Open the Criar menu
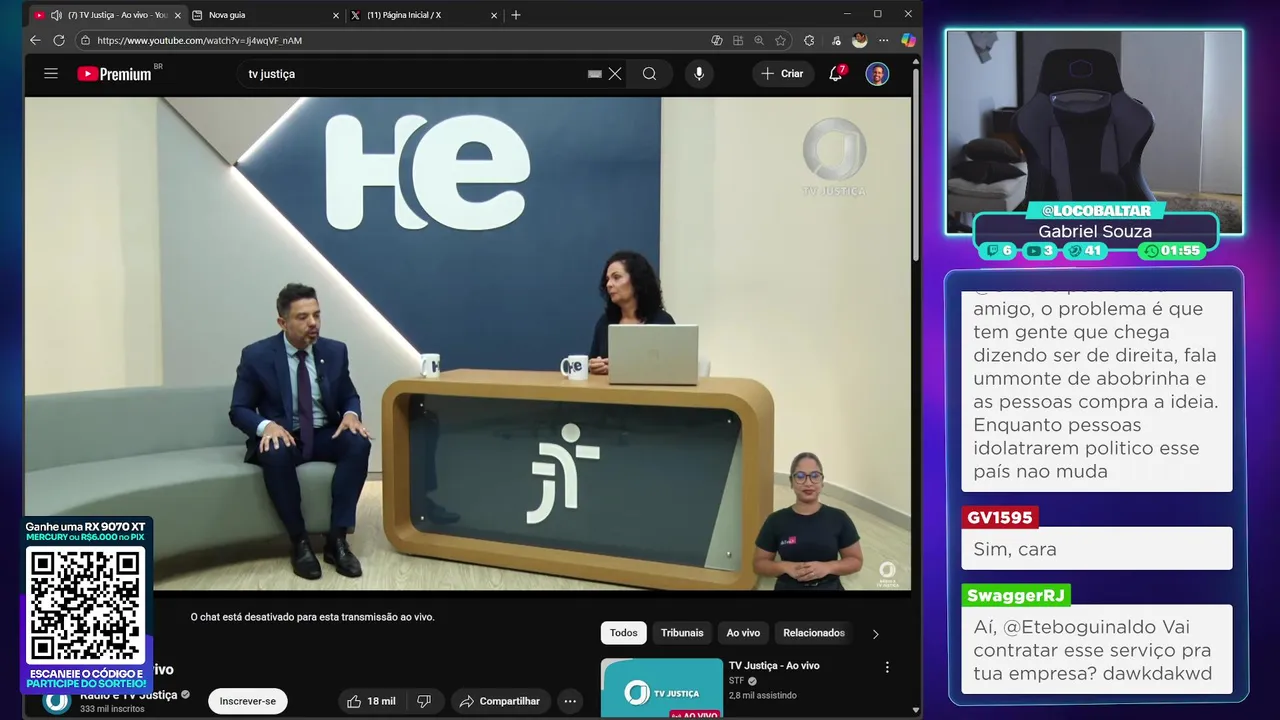This screenshot has height=720, width=1280. [x=783, y=73]
